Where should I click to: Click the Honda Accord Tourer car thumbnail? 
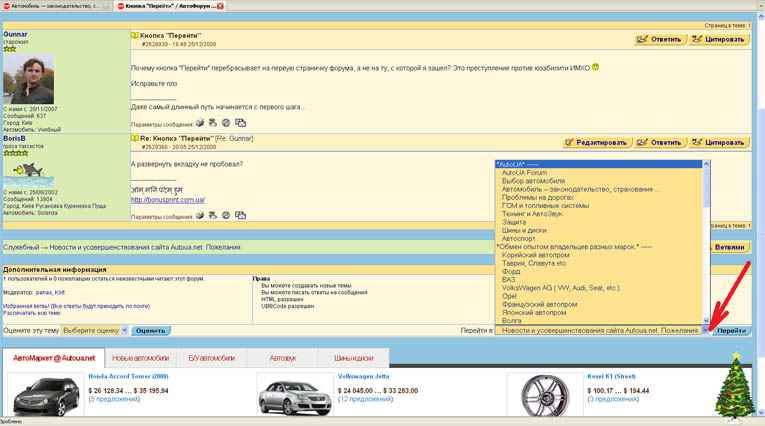pos(46,397)
